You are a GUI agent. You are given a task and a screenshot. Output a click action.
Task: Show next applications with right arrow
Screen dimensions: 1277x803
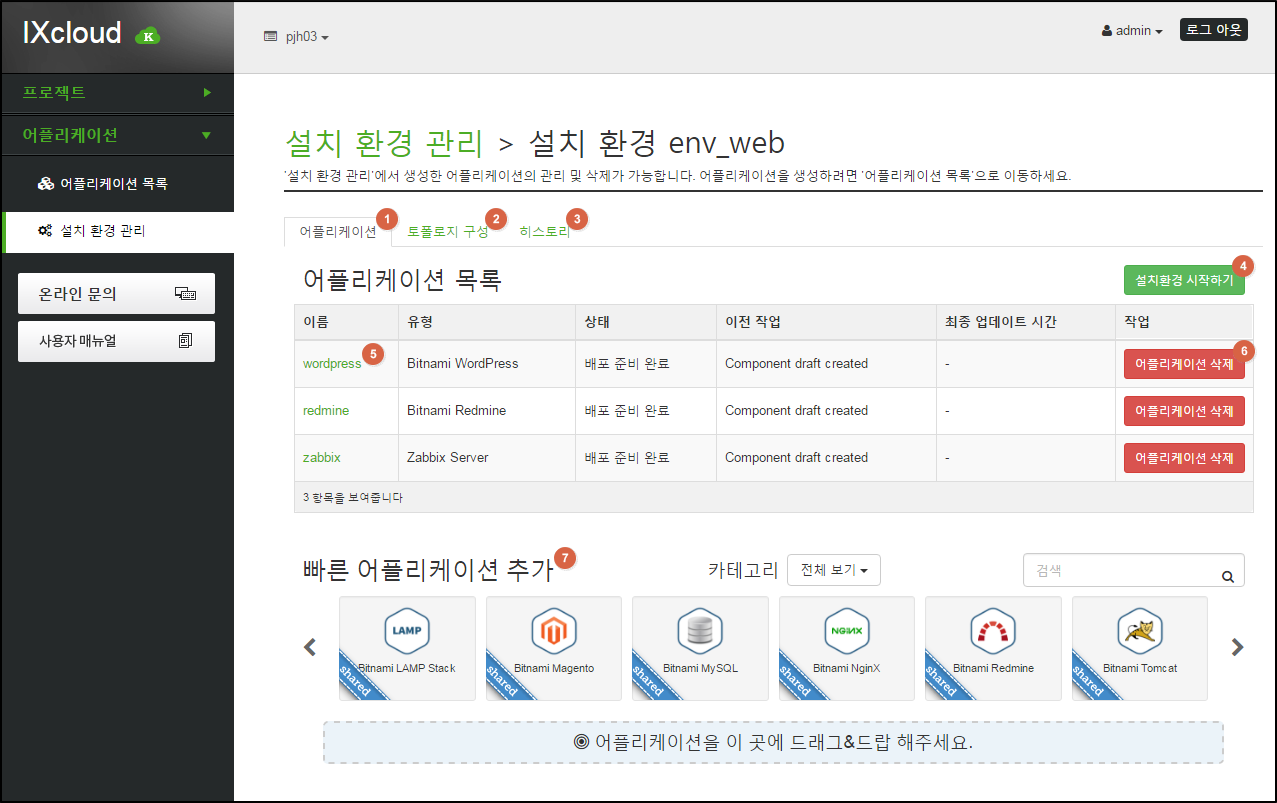click(x=1238, y=647)
